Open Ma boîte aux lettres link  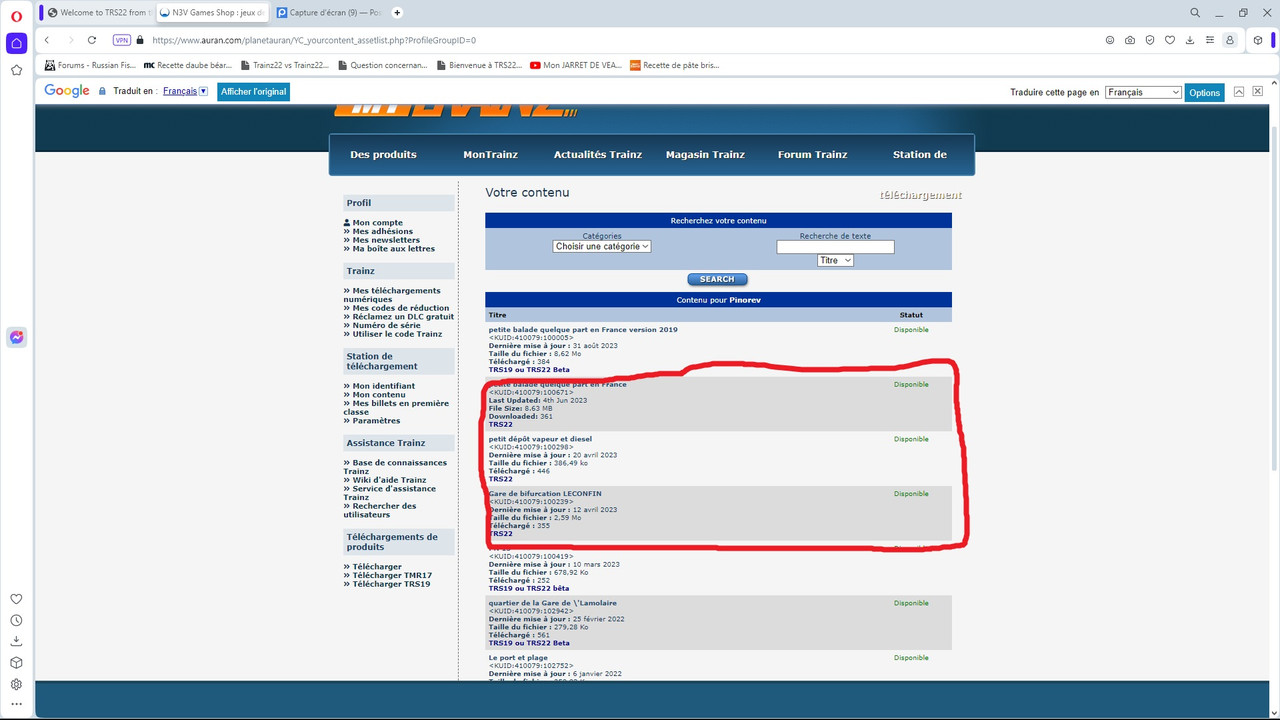pyautogui.click(x=393, y=248)
